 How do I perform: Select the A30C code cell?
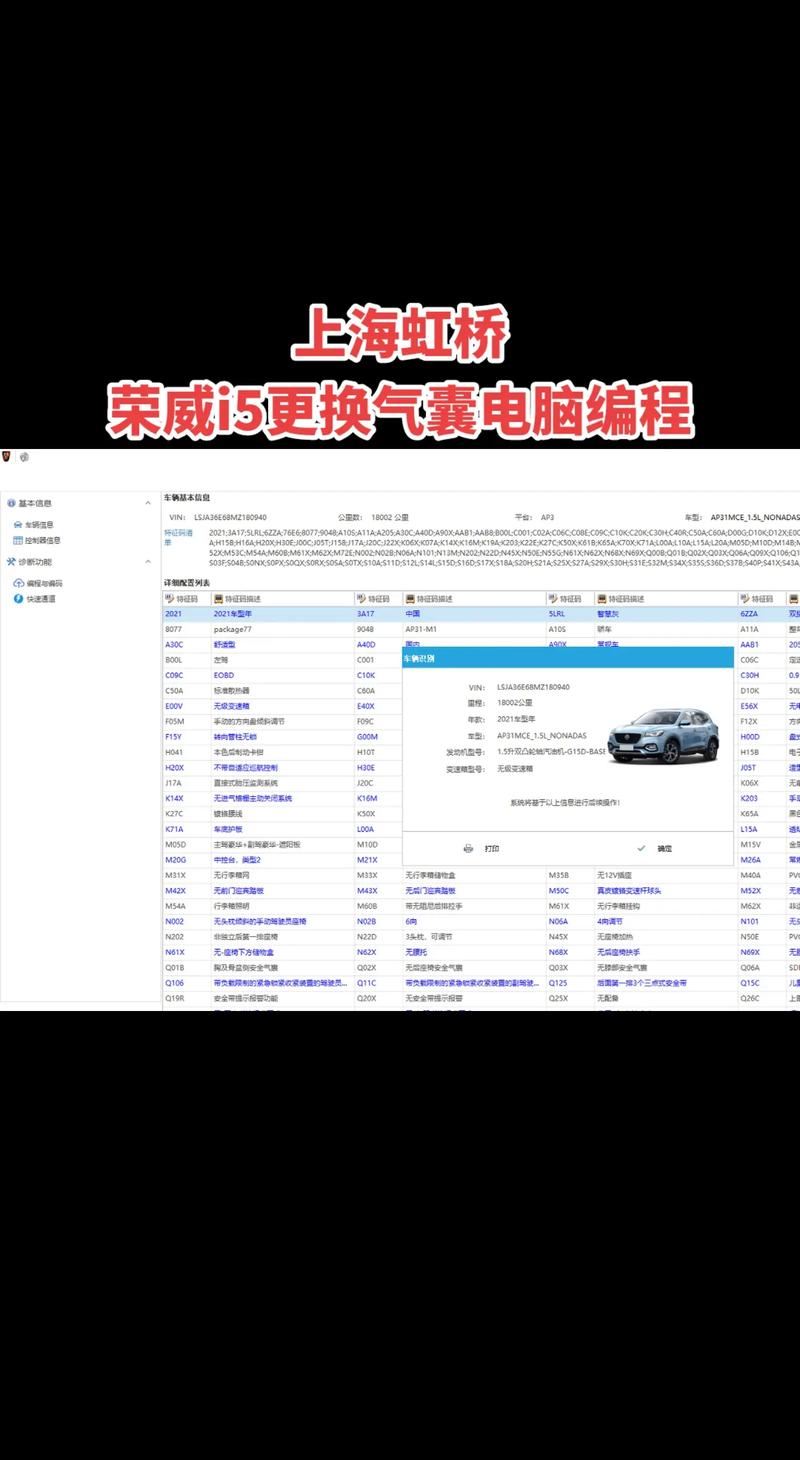point(186,644)
